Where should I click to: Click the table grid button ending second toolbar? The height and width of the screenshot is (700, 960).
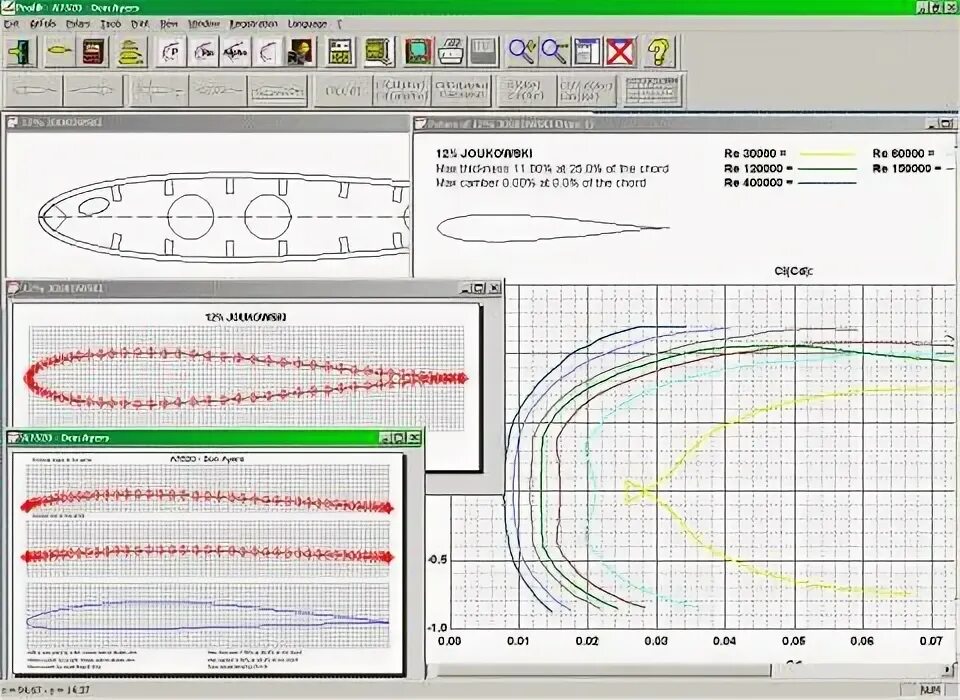(x=653, y=91)
